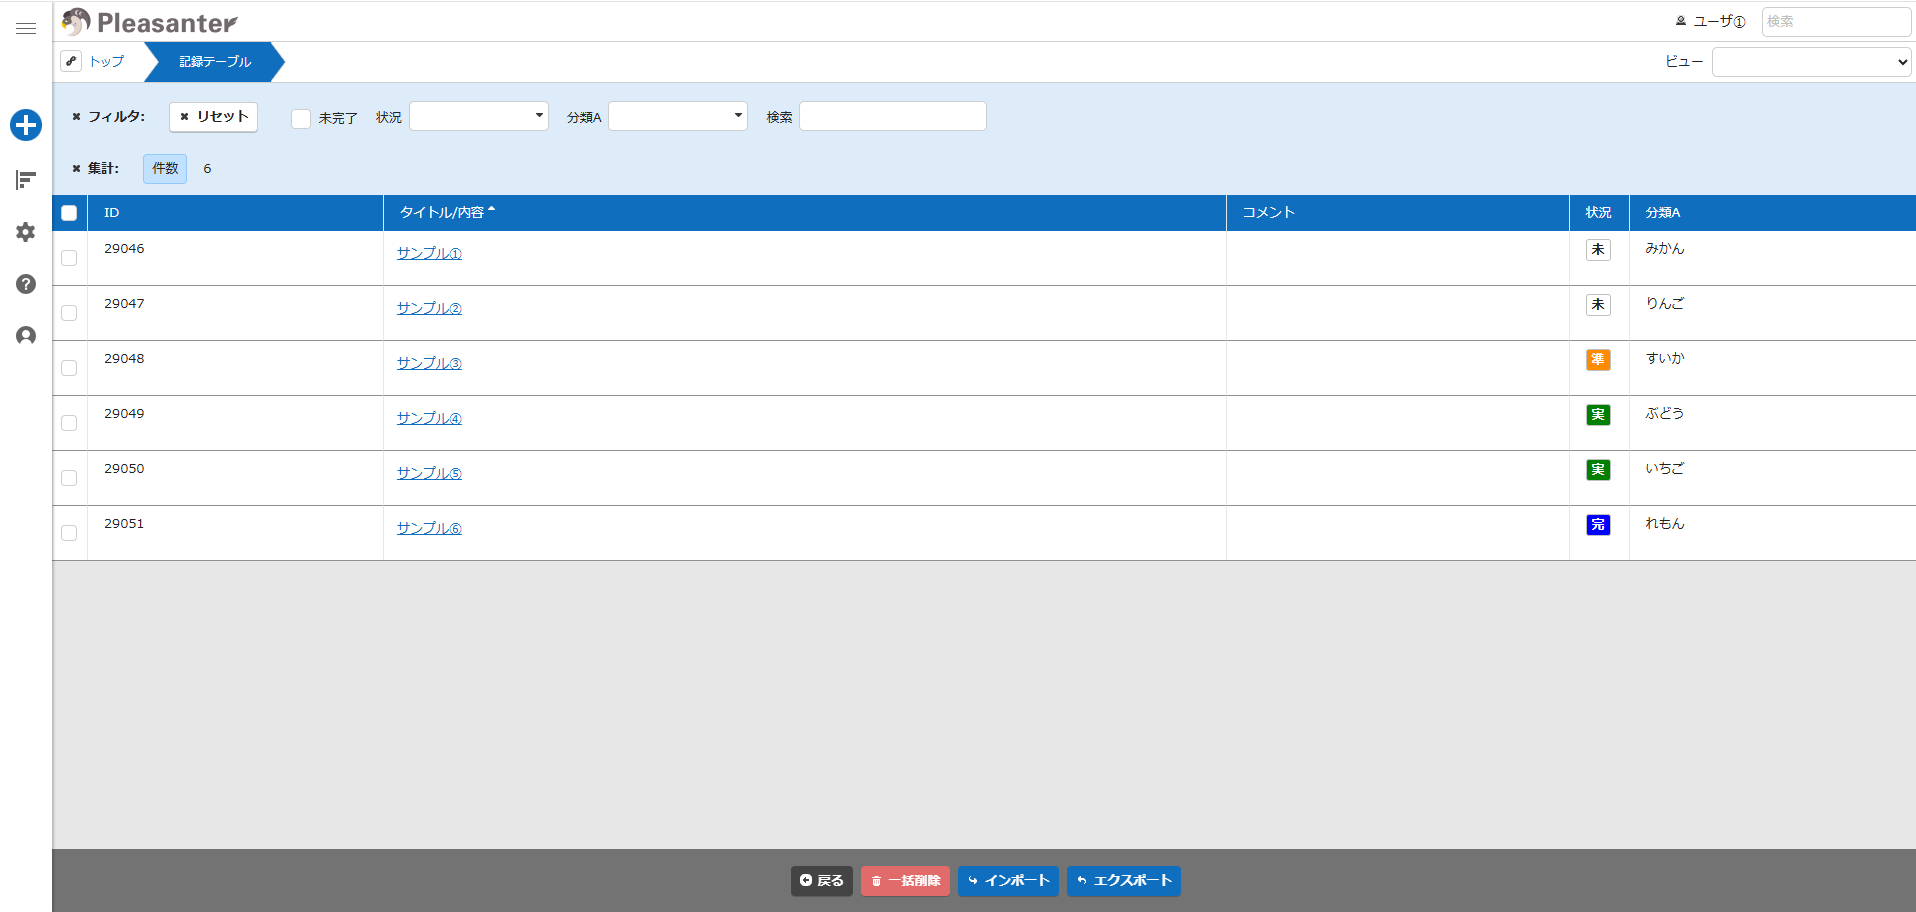Sort by the コメント column header

(1398, 213)
